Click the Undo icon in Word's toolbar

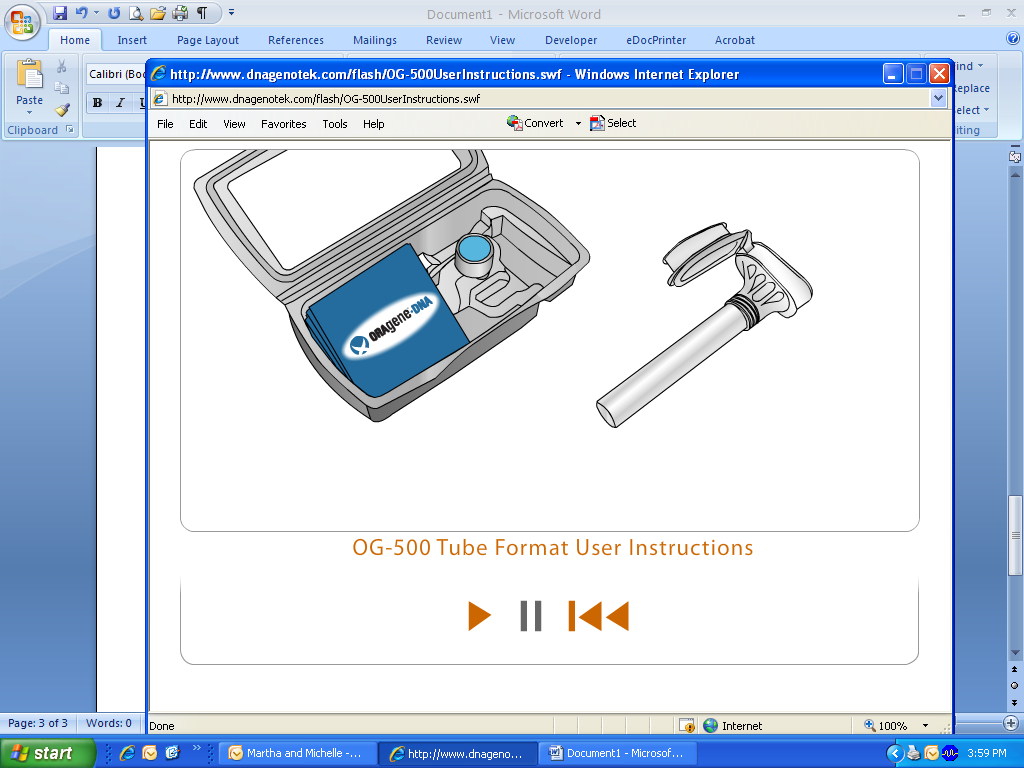pos(81,13)
